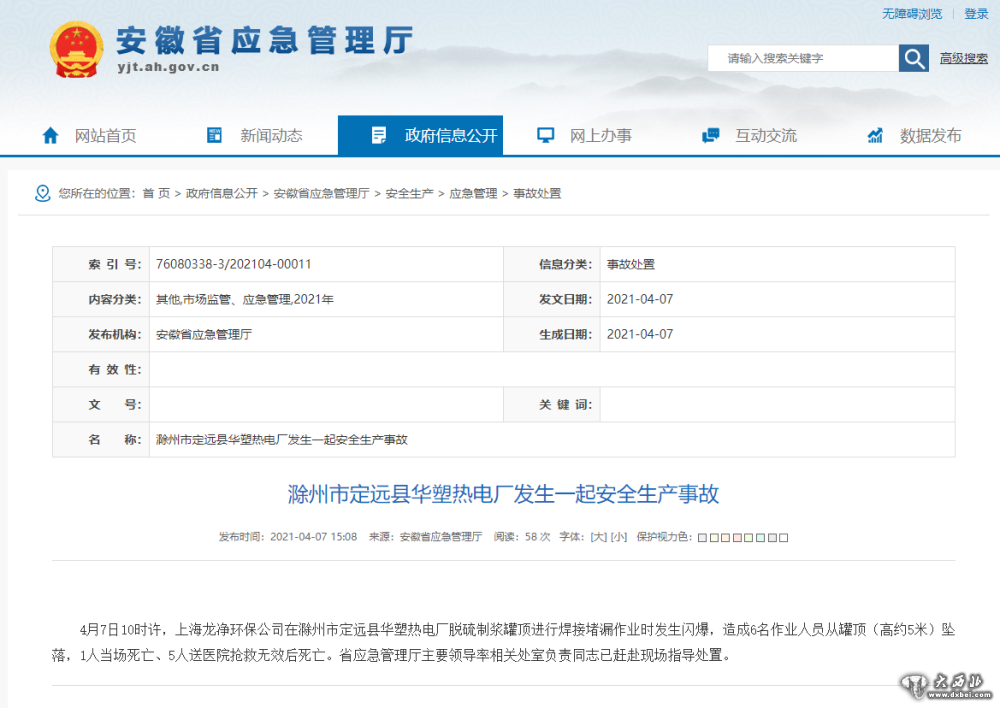Image resolution: width=1000 pixels, height=708 pixels.
Task: Select the last eye-protection color swatch
Action: click(x=784, y=538)
